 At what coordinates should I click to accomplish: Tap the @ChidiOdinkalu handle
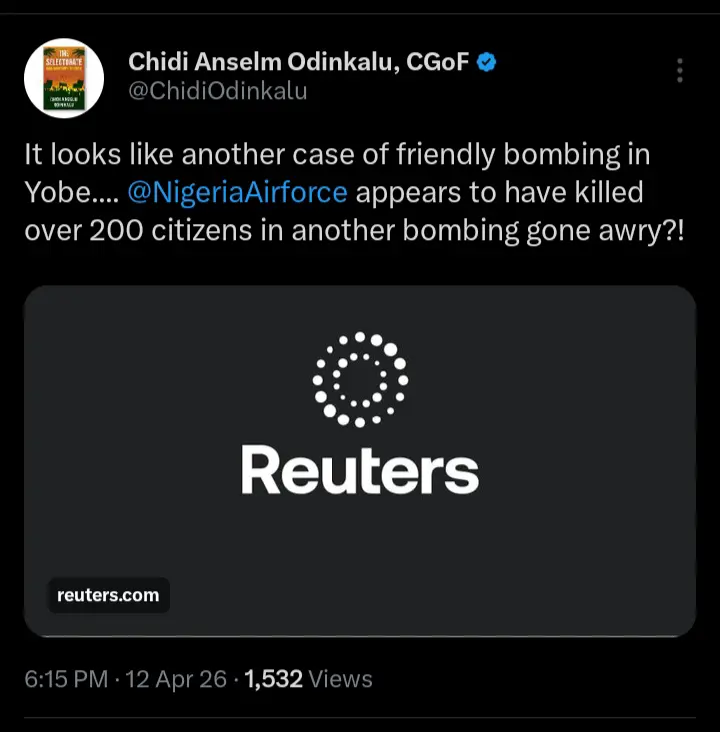(x=217, y=92)
